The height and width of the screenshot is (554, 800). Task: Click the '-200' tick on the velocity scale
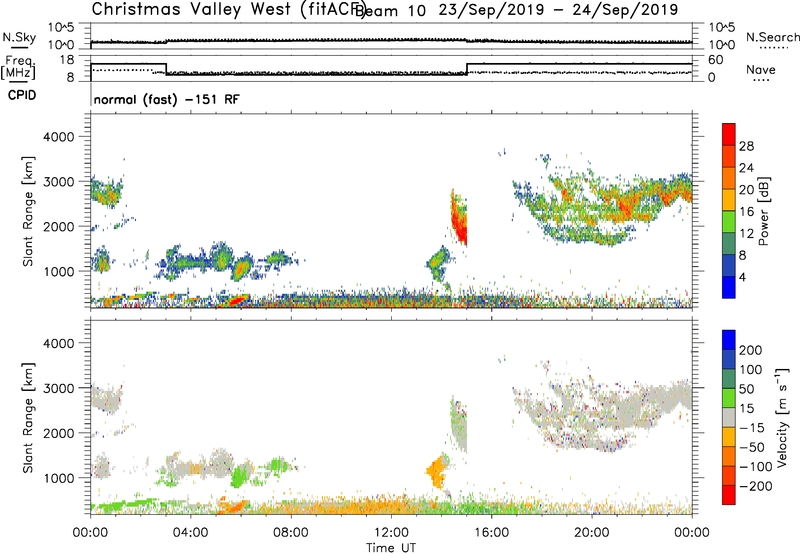pyautogui.click(x=755, y=486)
